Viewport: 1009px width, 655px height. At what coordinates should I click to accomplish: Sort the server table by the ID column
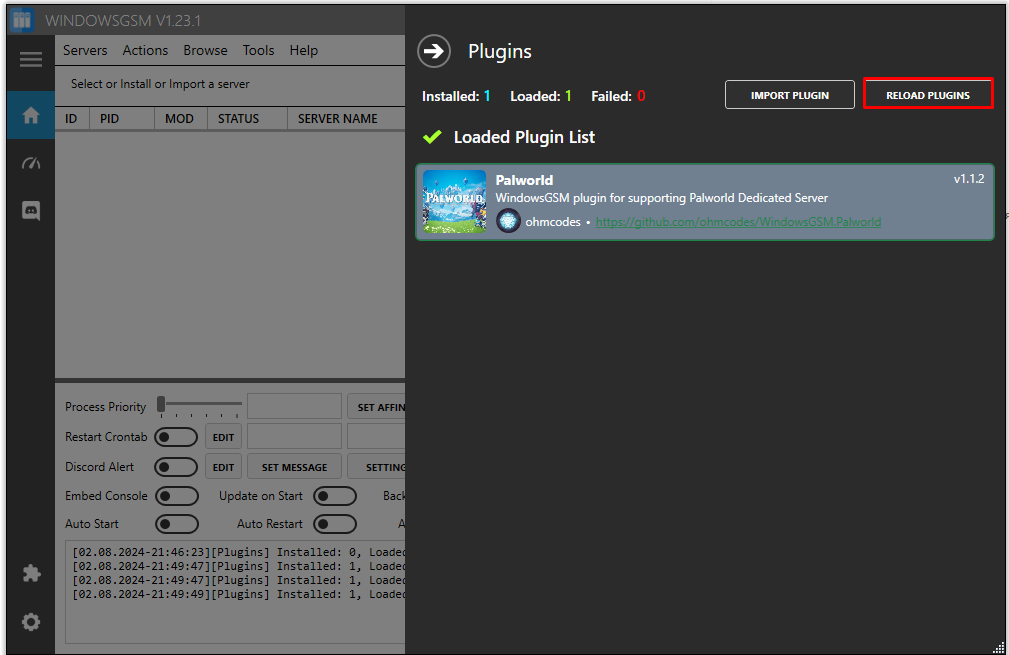[71, 119]
